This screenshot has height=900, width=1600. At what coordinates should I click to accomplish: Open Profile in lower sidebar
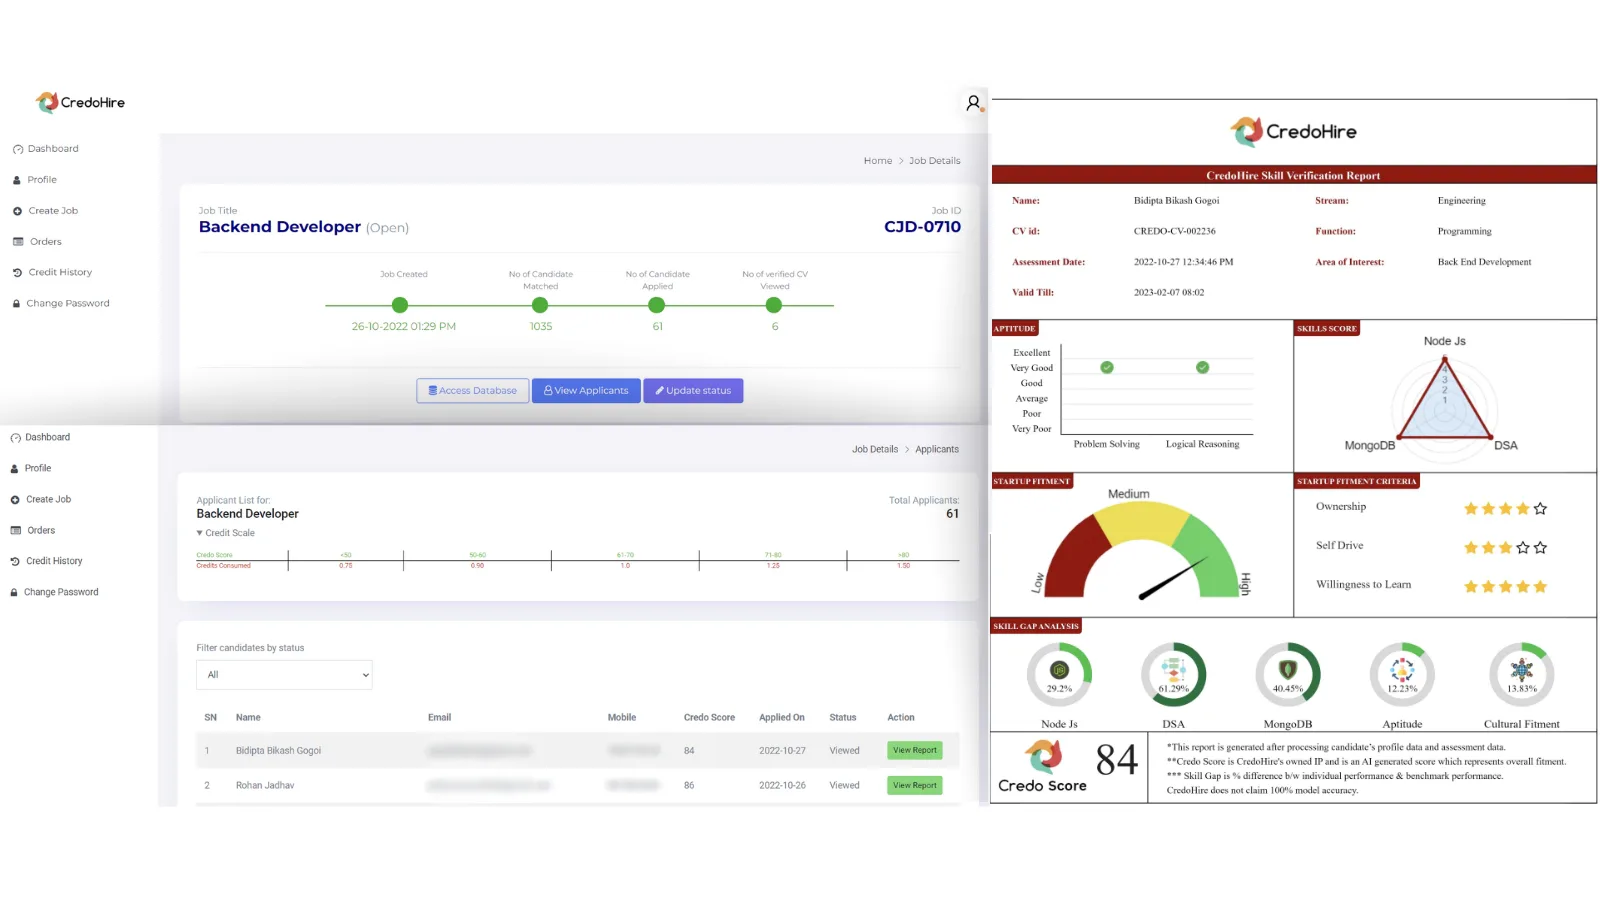[31, 468]
